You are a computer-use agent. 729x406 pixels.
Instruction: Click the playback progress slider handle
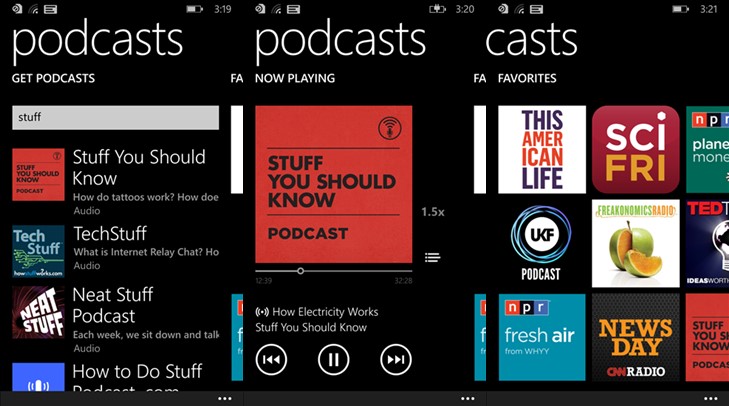(x=300, y=271)
